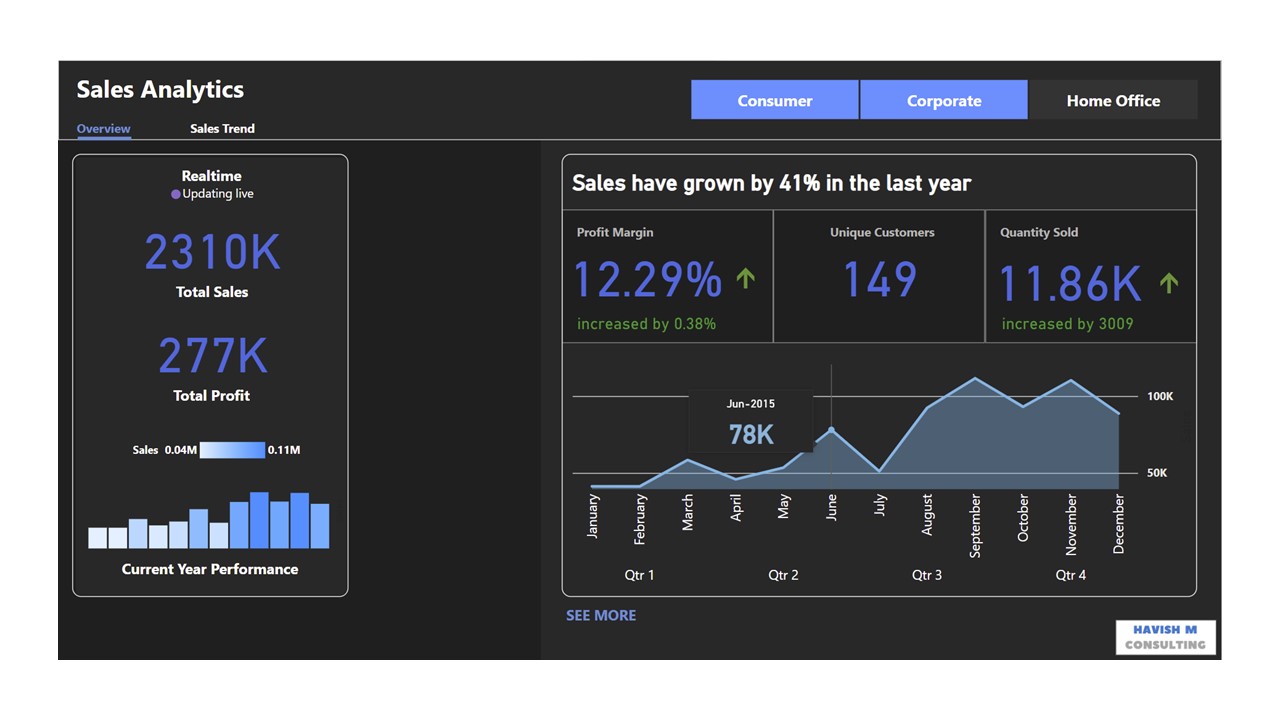This screenshot has width=1280, height=720.
Task: Click the green arrow beside Profit Margin
Action: point(745,279)
